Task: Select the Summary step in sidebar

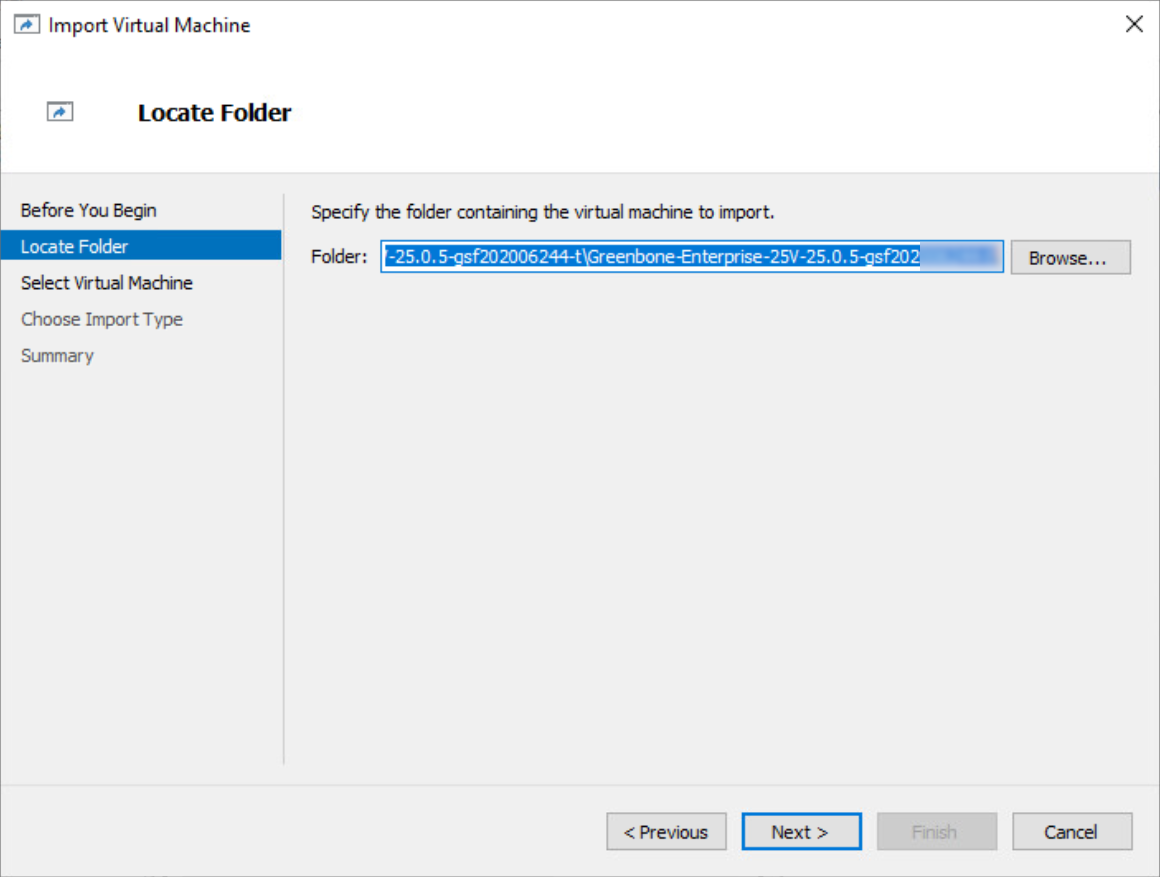Action: point(57,355)
